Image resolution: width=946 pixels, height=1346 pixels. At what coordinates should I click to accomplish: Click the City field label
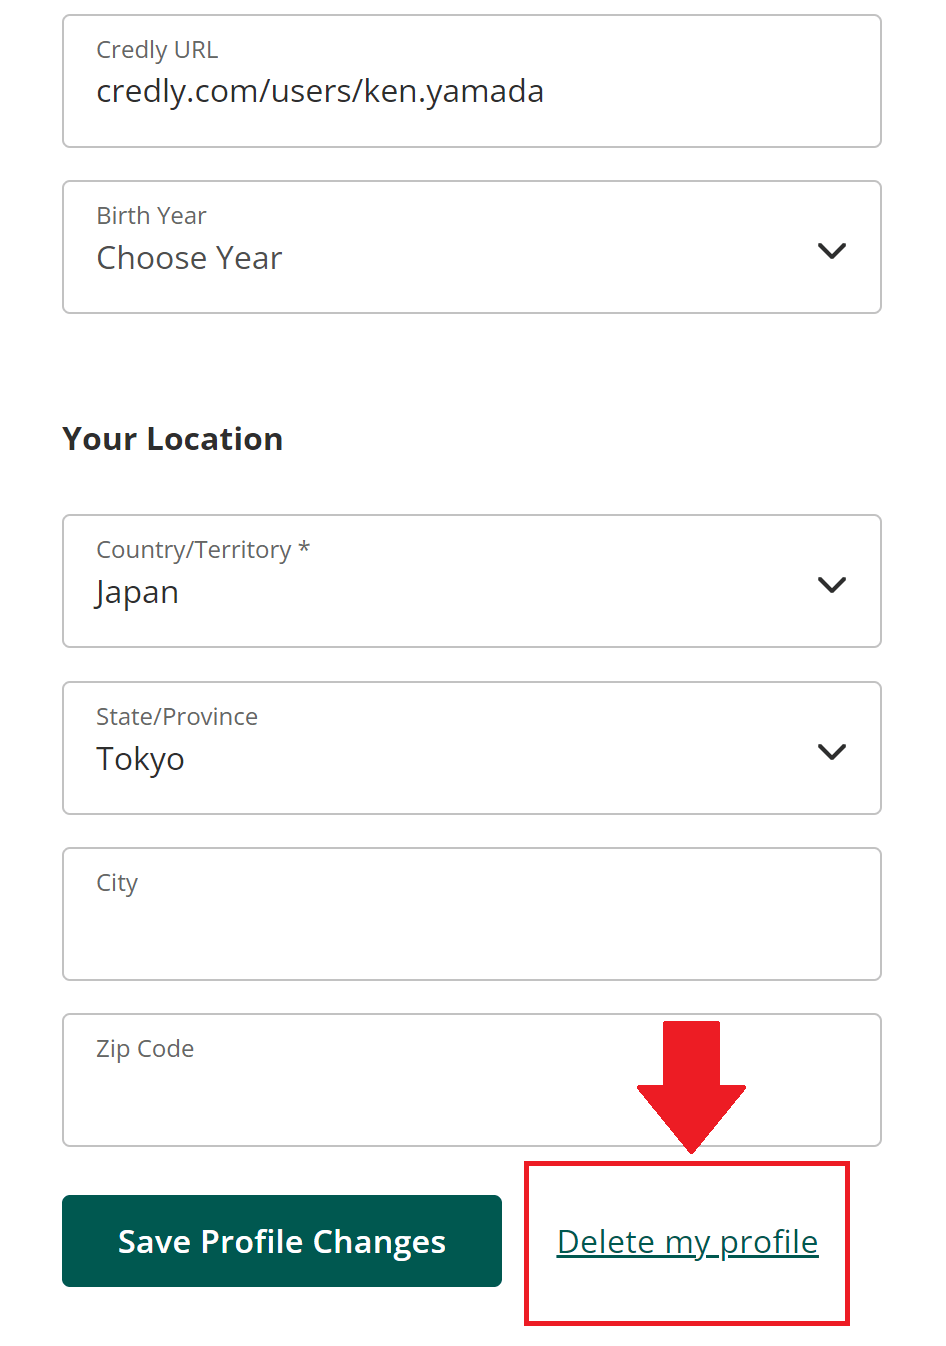(117, 883)
